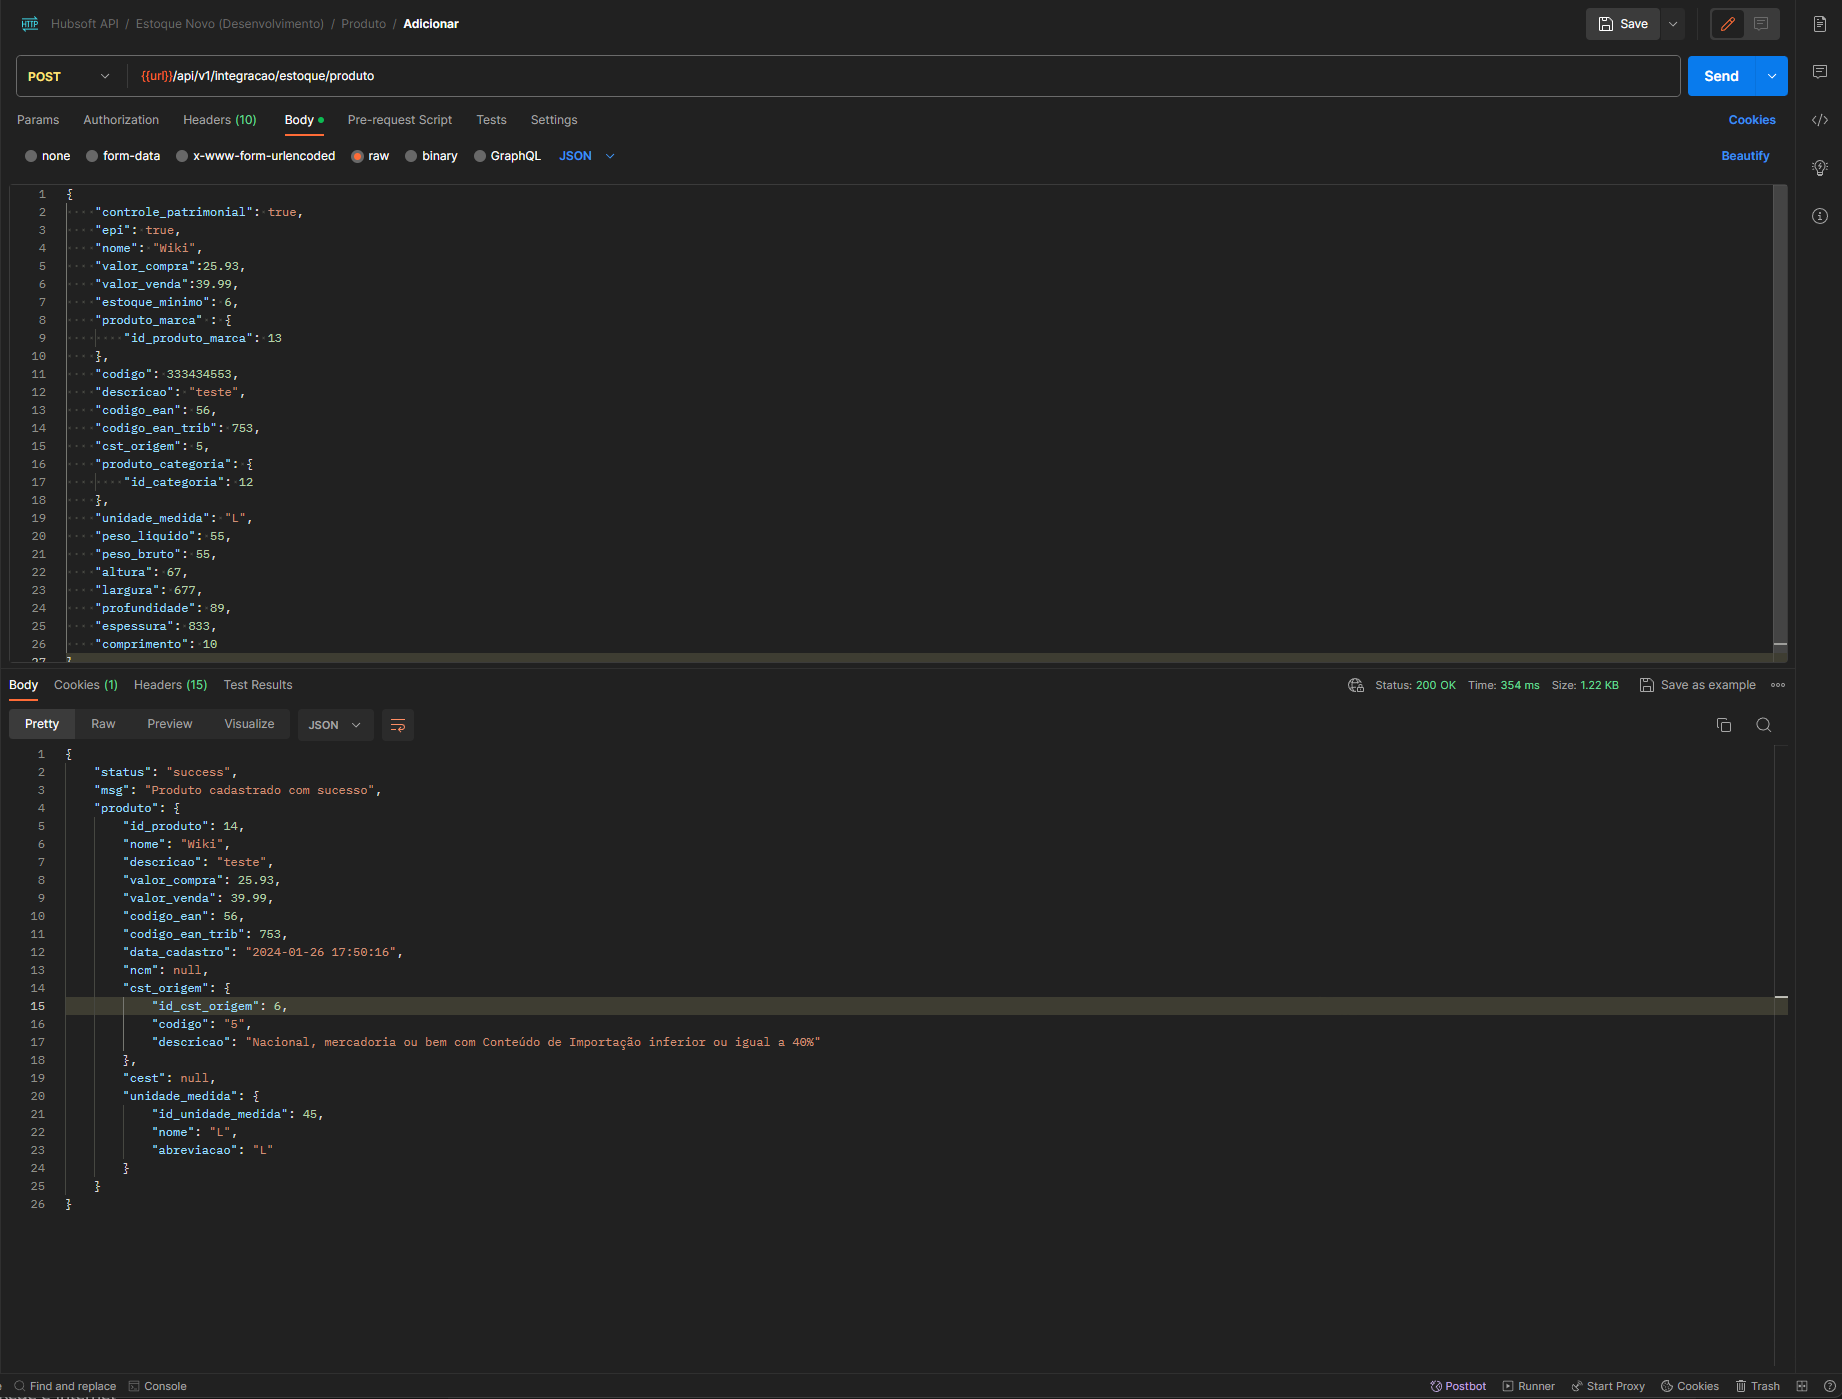This screenshot has width=1842, height=1399.
Task: Switch response view to Preview
Action: (170, 724)
